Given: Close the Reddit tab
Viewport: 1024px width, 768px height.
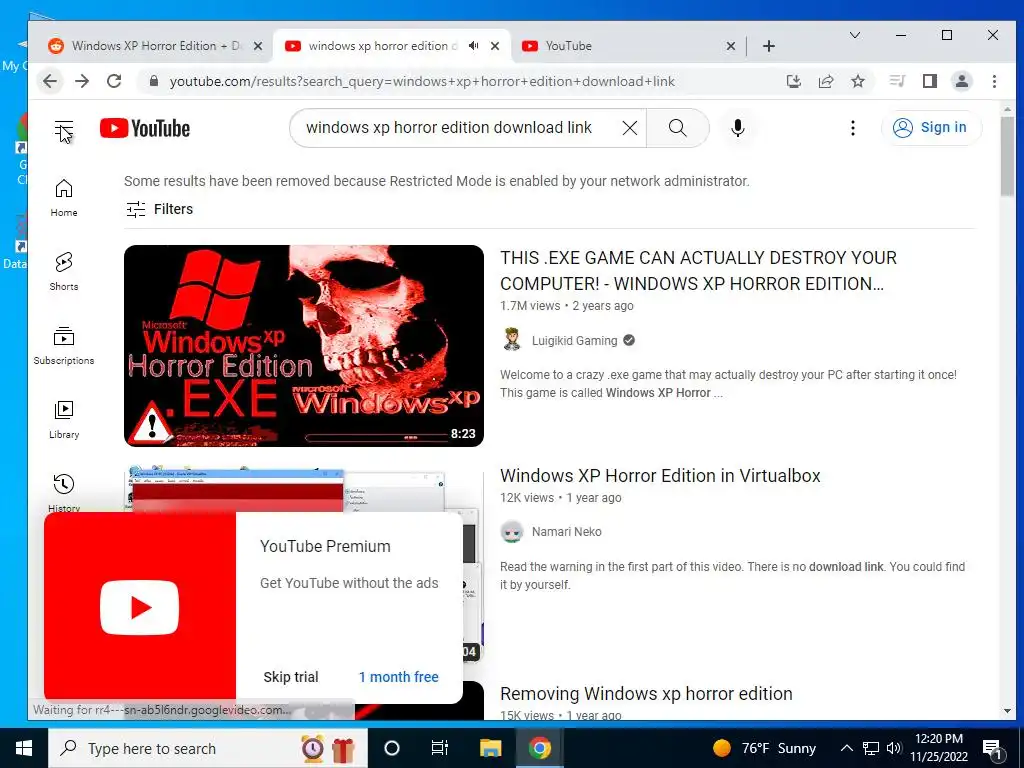Looking at the screenshot, I should (x=258, y=46).
